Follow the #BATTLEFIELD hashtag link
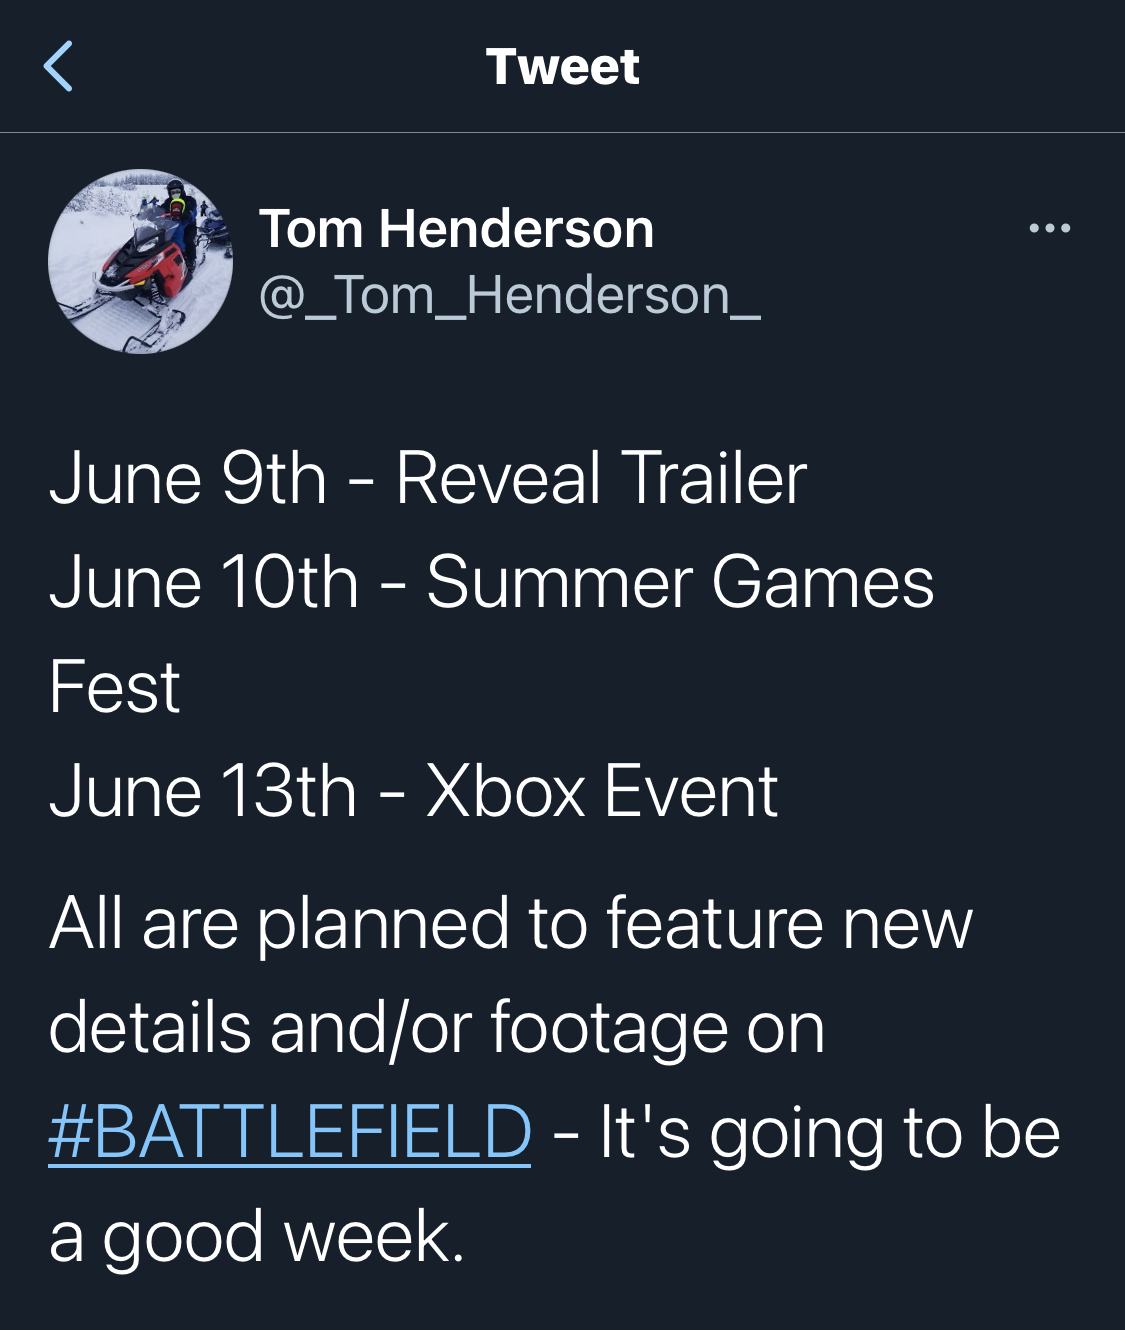1125x1330 pixels. tap(290, 1132)
